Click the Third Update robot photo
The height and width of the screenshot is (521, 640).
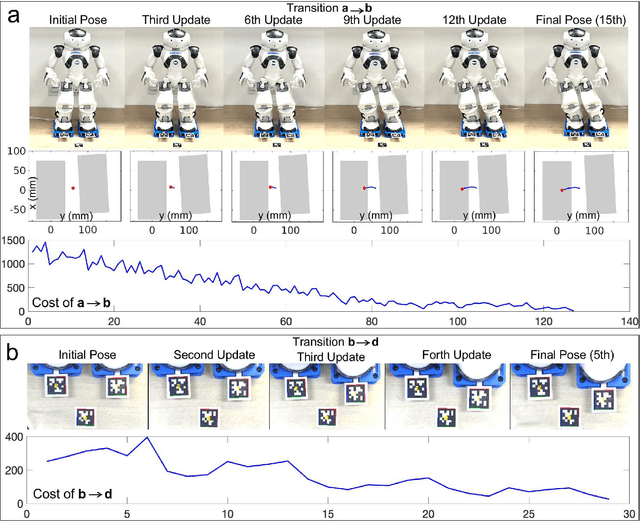click(x=174, y=87)
